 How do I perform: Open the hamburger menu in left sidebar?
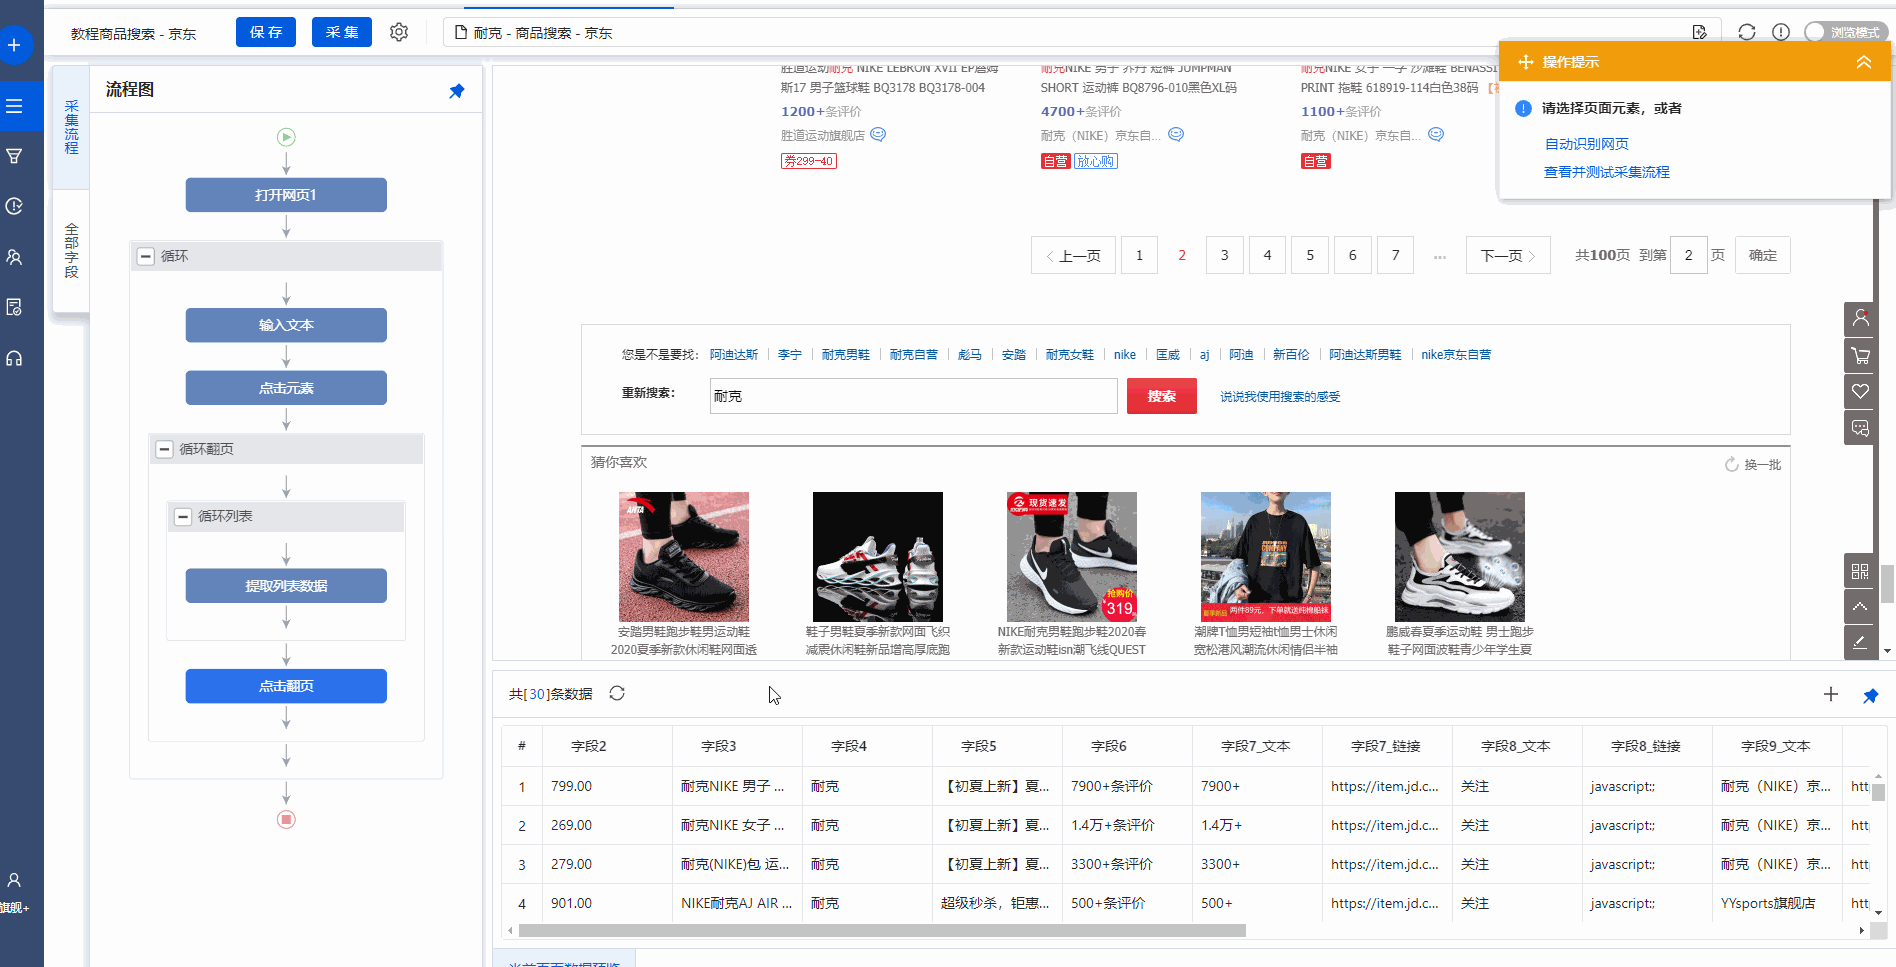(x=15, y=106)
